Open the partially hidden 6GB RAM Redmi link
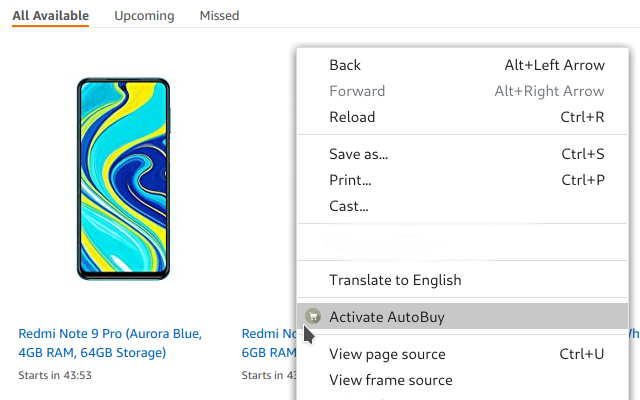Image resolution: width=640 pixels, height=400 pixels. tap(268, 343)
